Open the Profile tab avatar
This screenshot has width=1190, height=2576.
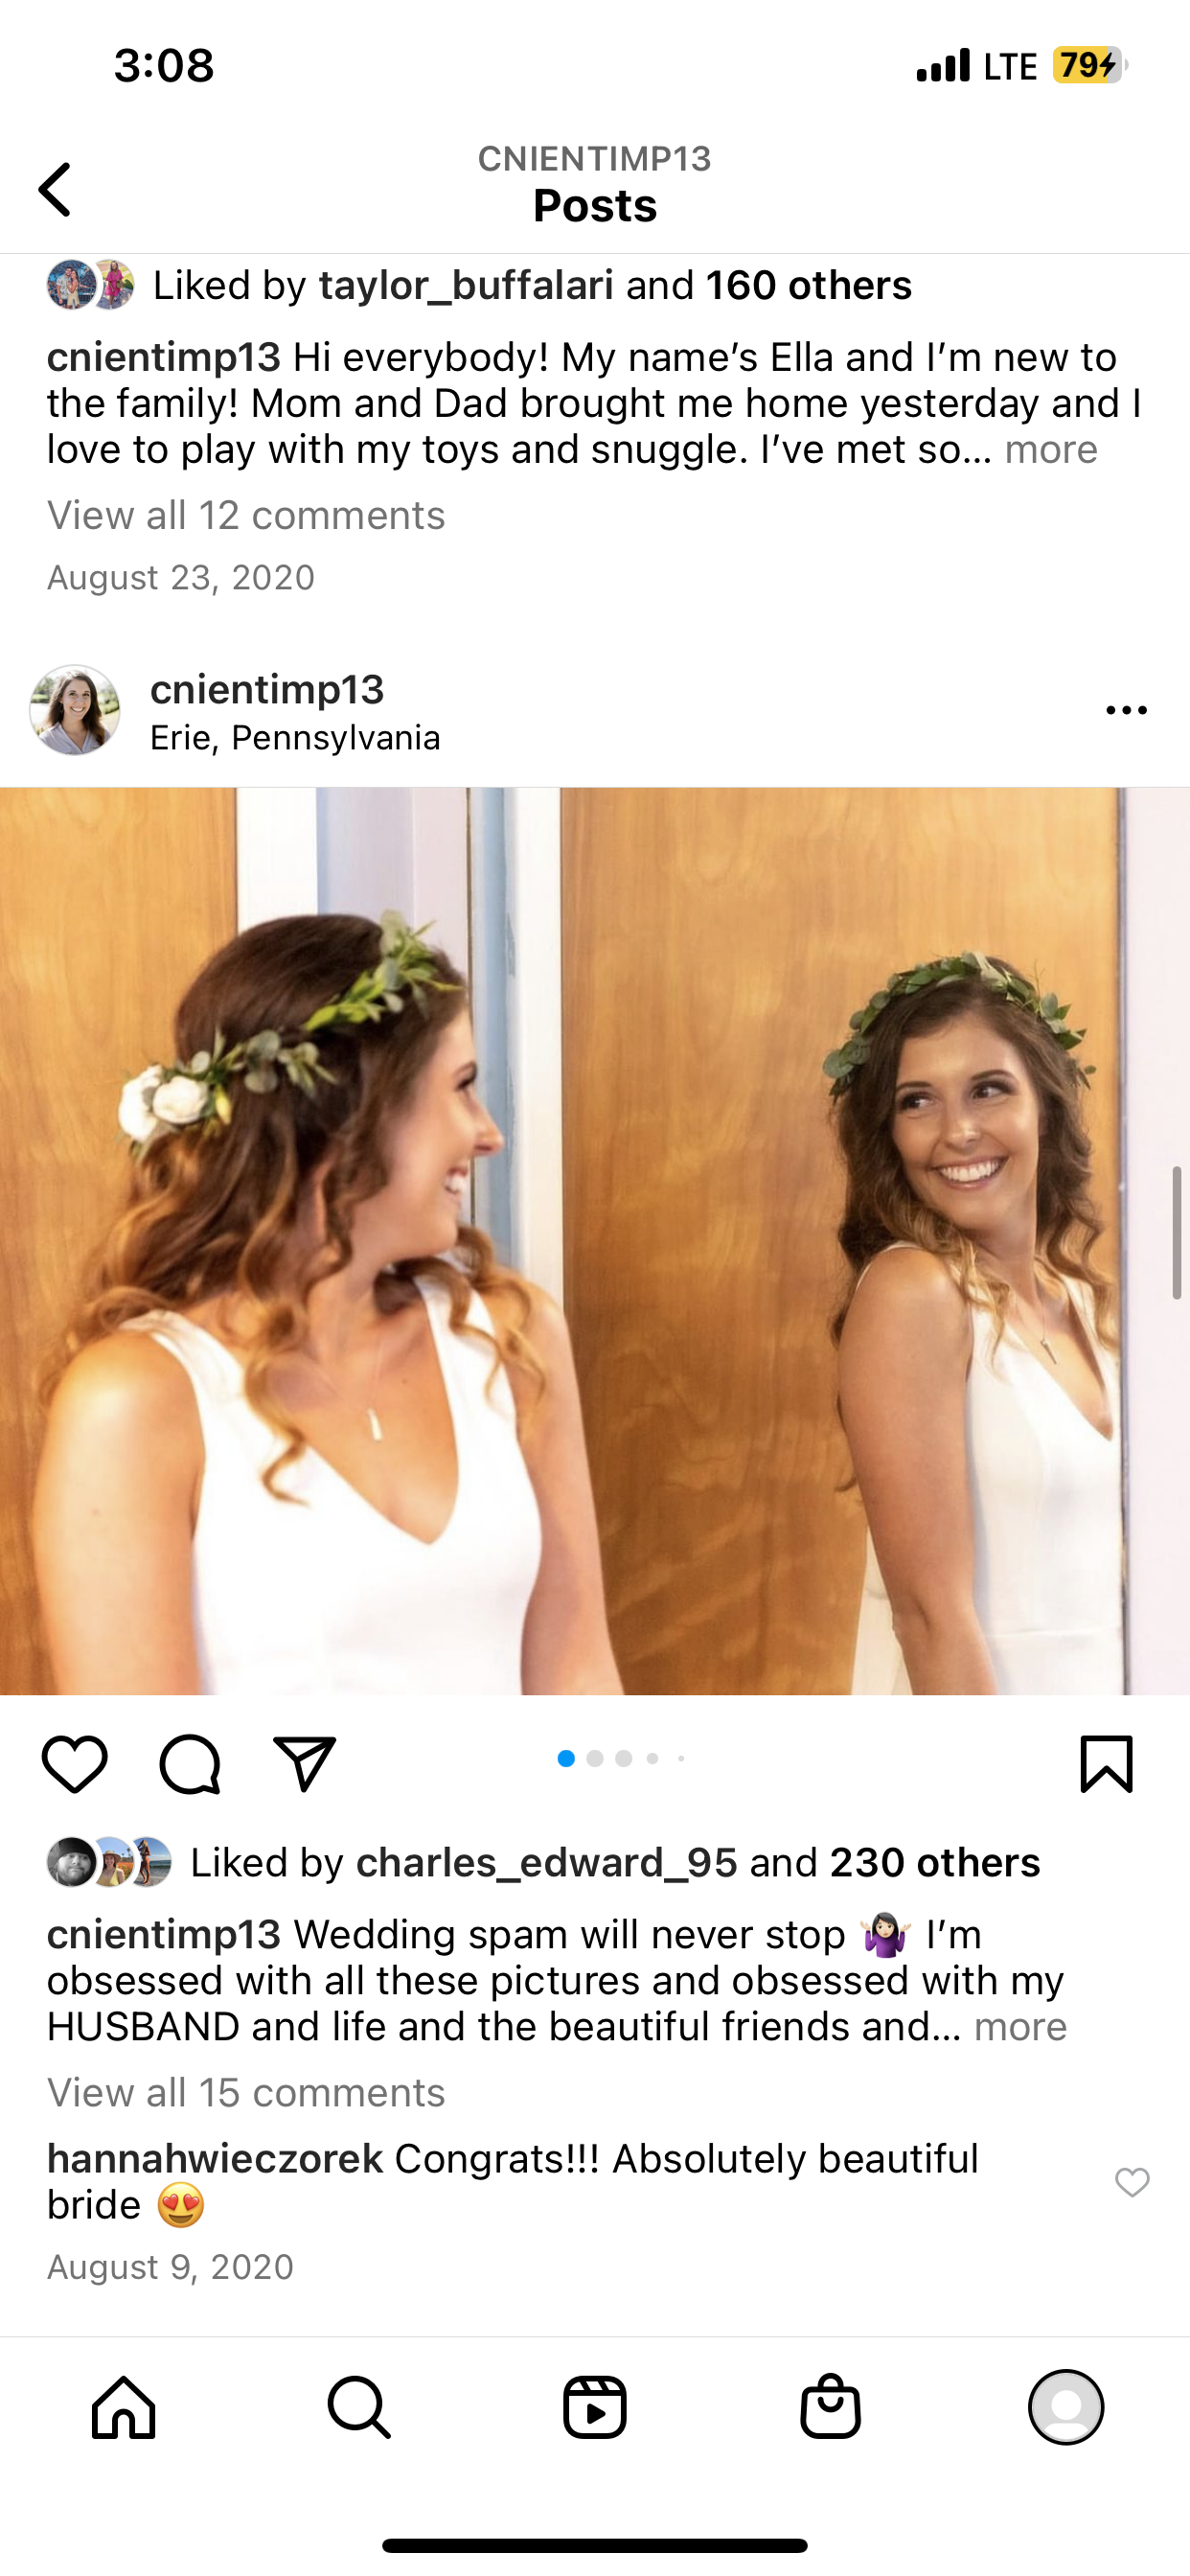pyautogui.click(x=1066, y=2407)
